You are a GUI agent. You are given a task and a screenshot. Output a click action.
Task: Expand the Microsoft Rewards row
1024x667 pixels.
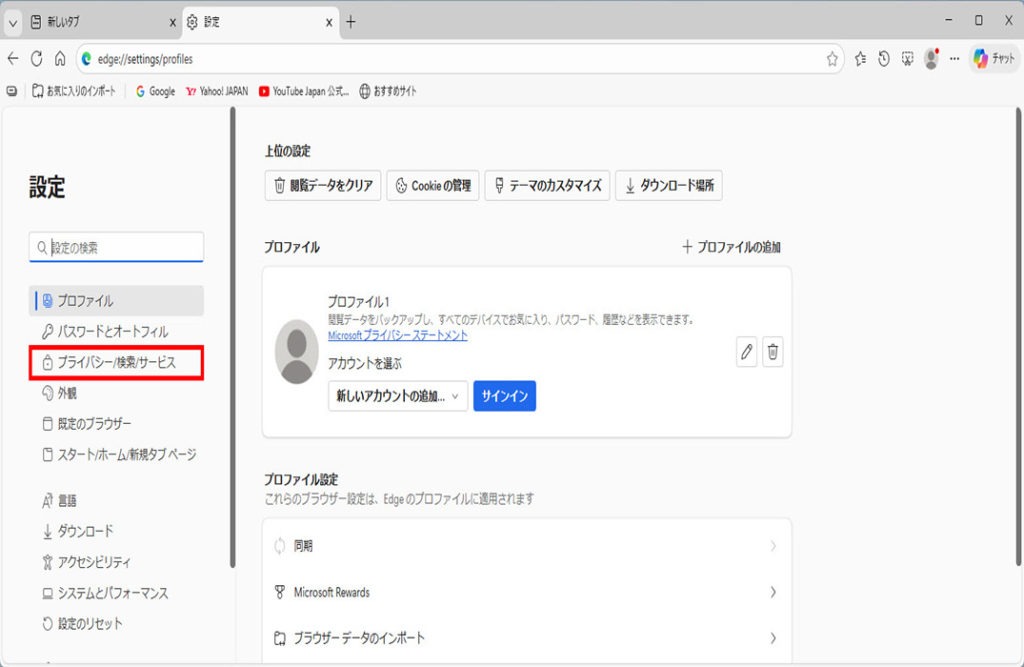point(526,592)
